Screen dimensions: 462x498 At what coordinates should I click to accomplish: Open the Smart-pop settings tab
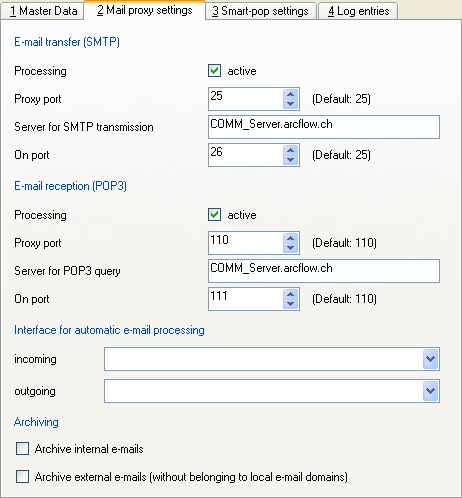[x=260, y=11]
